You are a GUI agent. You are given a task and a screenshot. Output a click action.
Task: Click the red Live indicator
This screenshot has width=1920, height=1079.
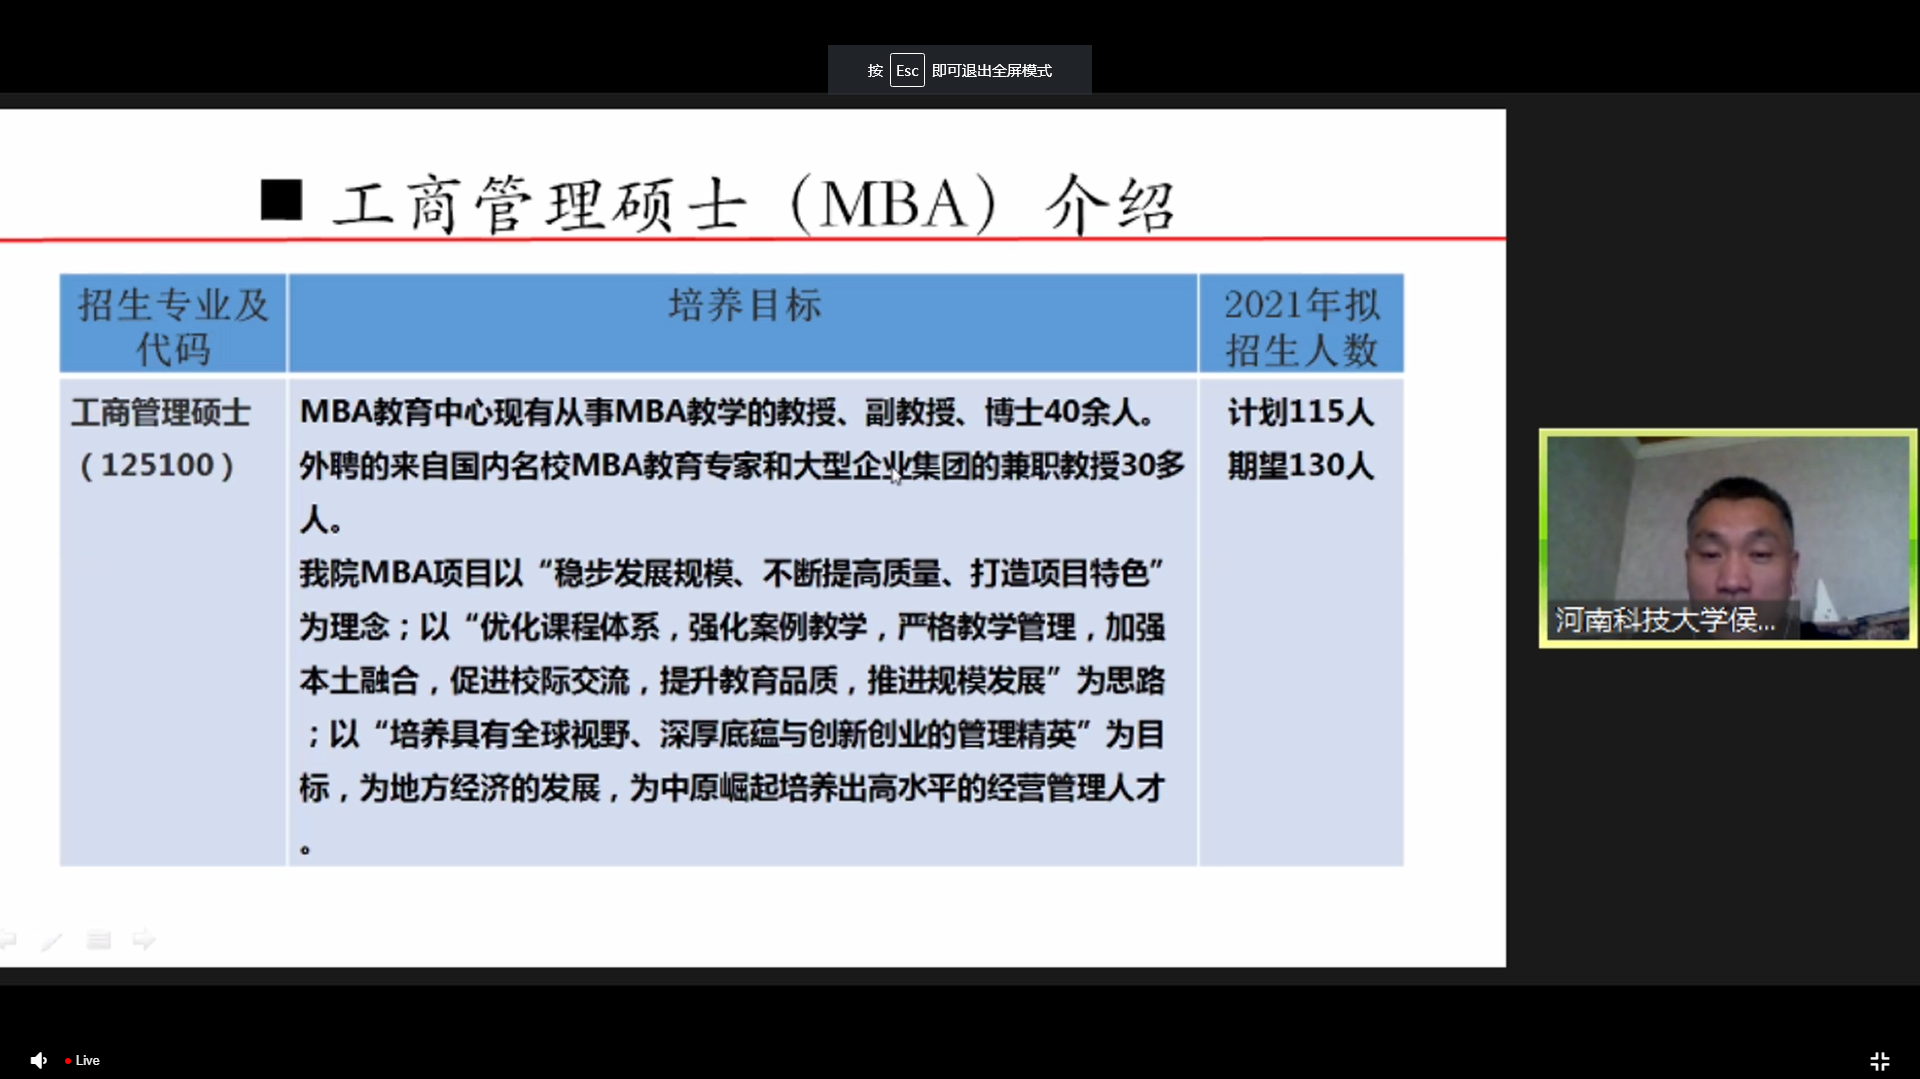[83, 1060]
